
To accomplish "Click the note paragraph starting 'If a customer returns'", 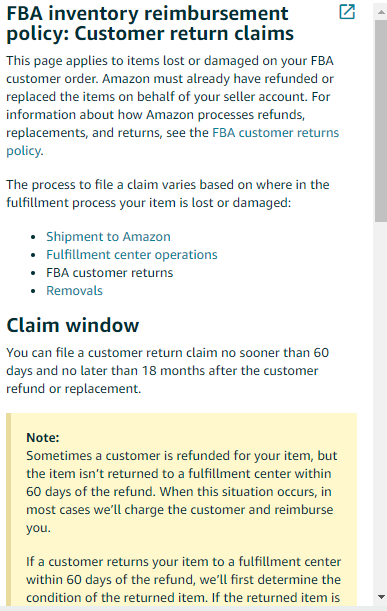I will [184, 579].
